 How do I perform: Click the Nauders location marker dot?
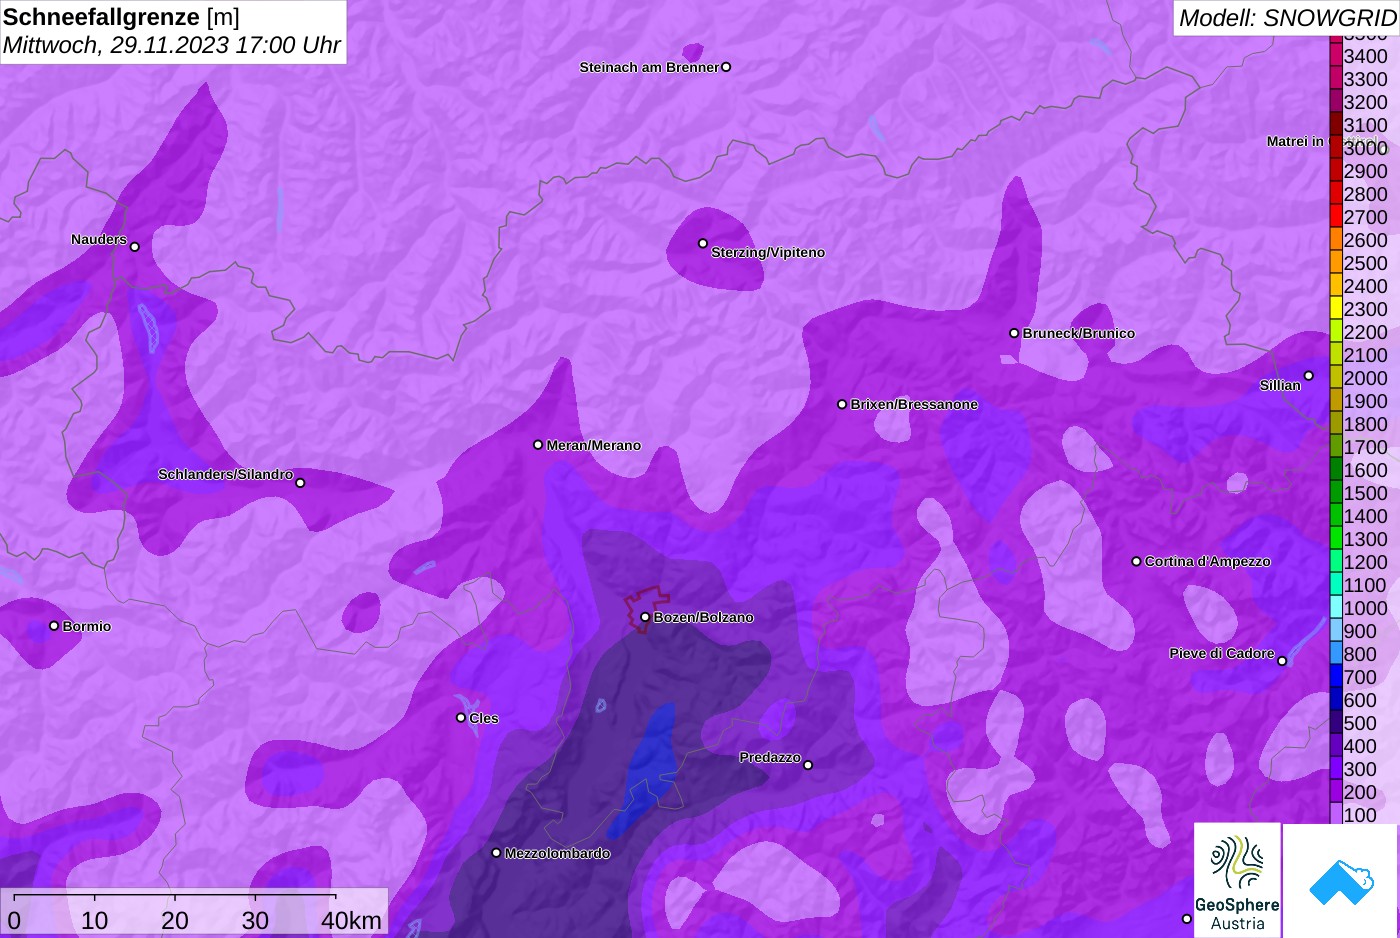(x=135, y=247)
